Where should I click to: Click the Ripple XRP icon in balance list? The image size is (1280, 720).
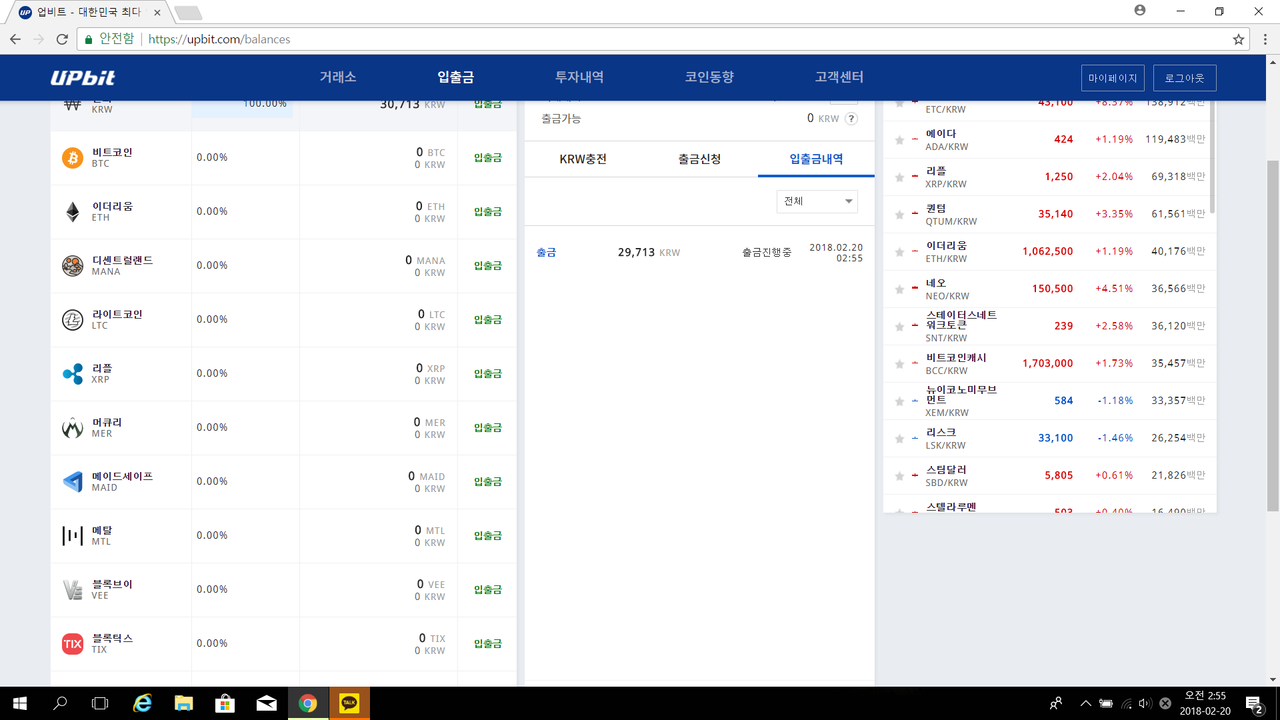click(72, 374)
